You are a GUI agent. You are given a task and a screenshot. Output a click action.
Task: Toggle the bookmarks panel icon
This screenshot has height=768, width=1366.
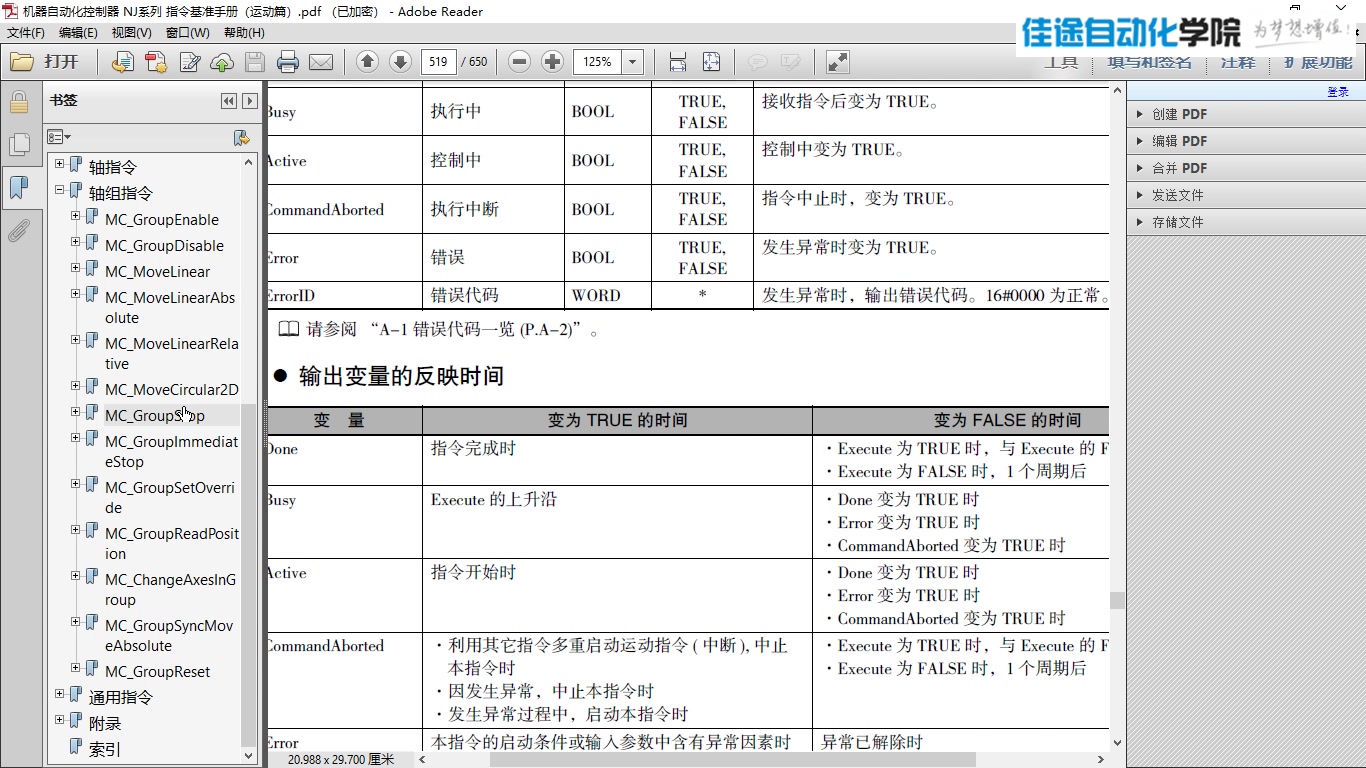click(19, 188)
